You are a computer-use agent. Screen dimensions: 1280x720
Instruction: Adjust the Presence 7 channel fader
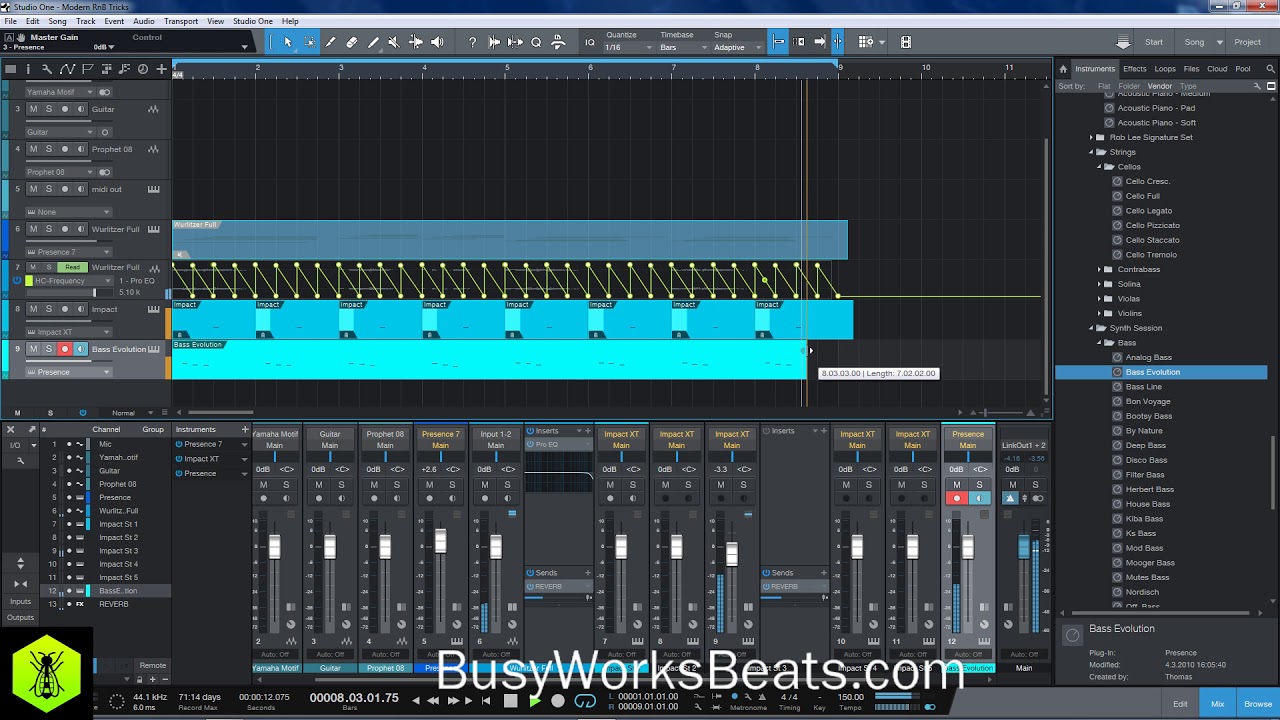[440, 541]
